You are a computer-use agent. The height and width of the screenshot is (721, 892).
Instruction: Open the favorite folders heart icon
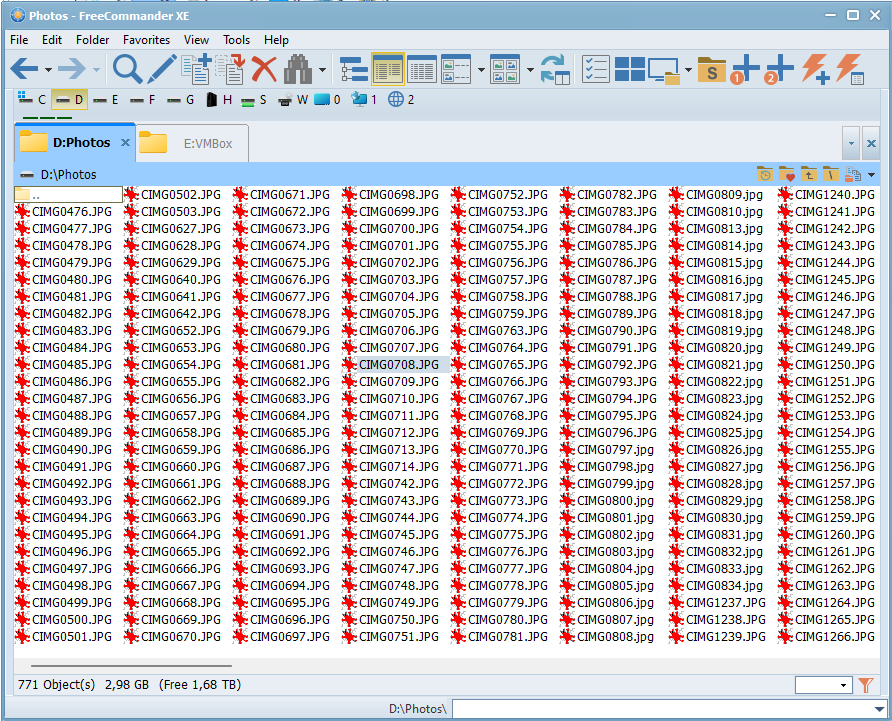coord(786,174)
